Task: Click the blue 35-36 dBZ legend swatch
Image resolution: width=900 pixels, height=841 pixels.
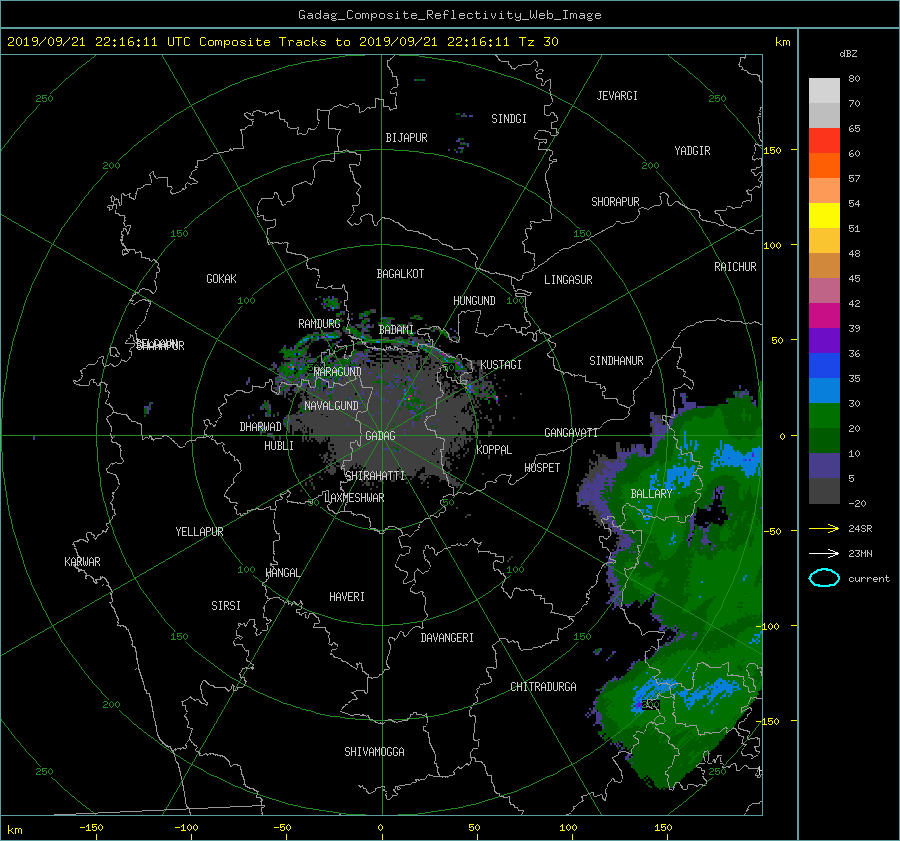Action: [824, 366]
